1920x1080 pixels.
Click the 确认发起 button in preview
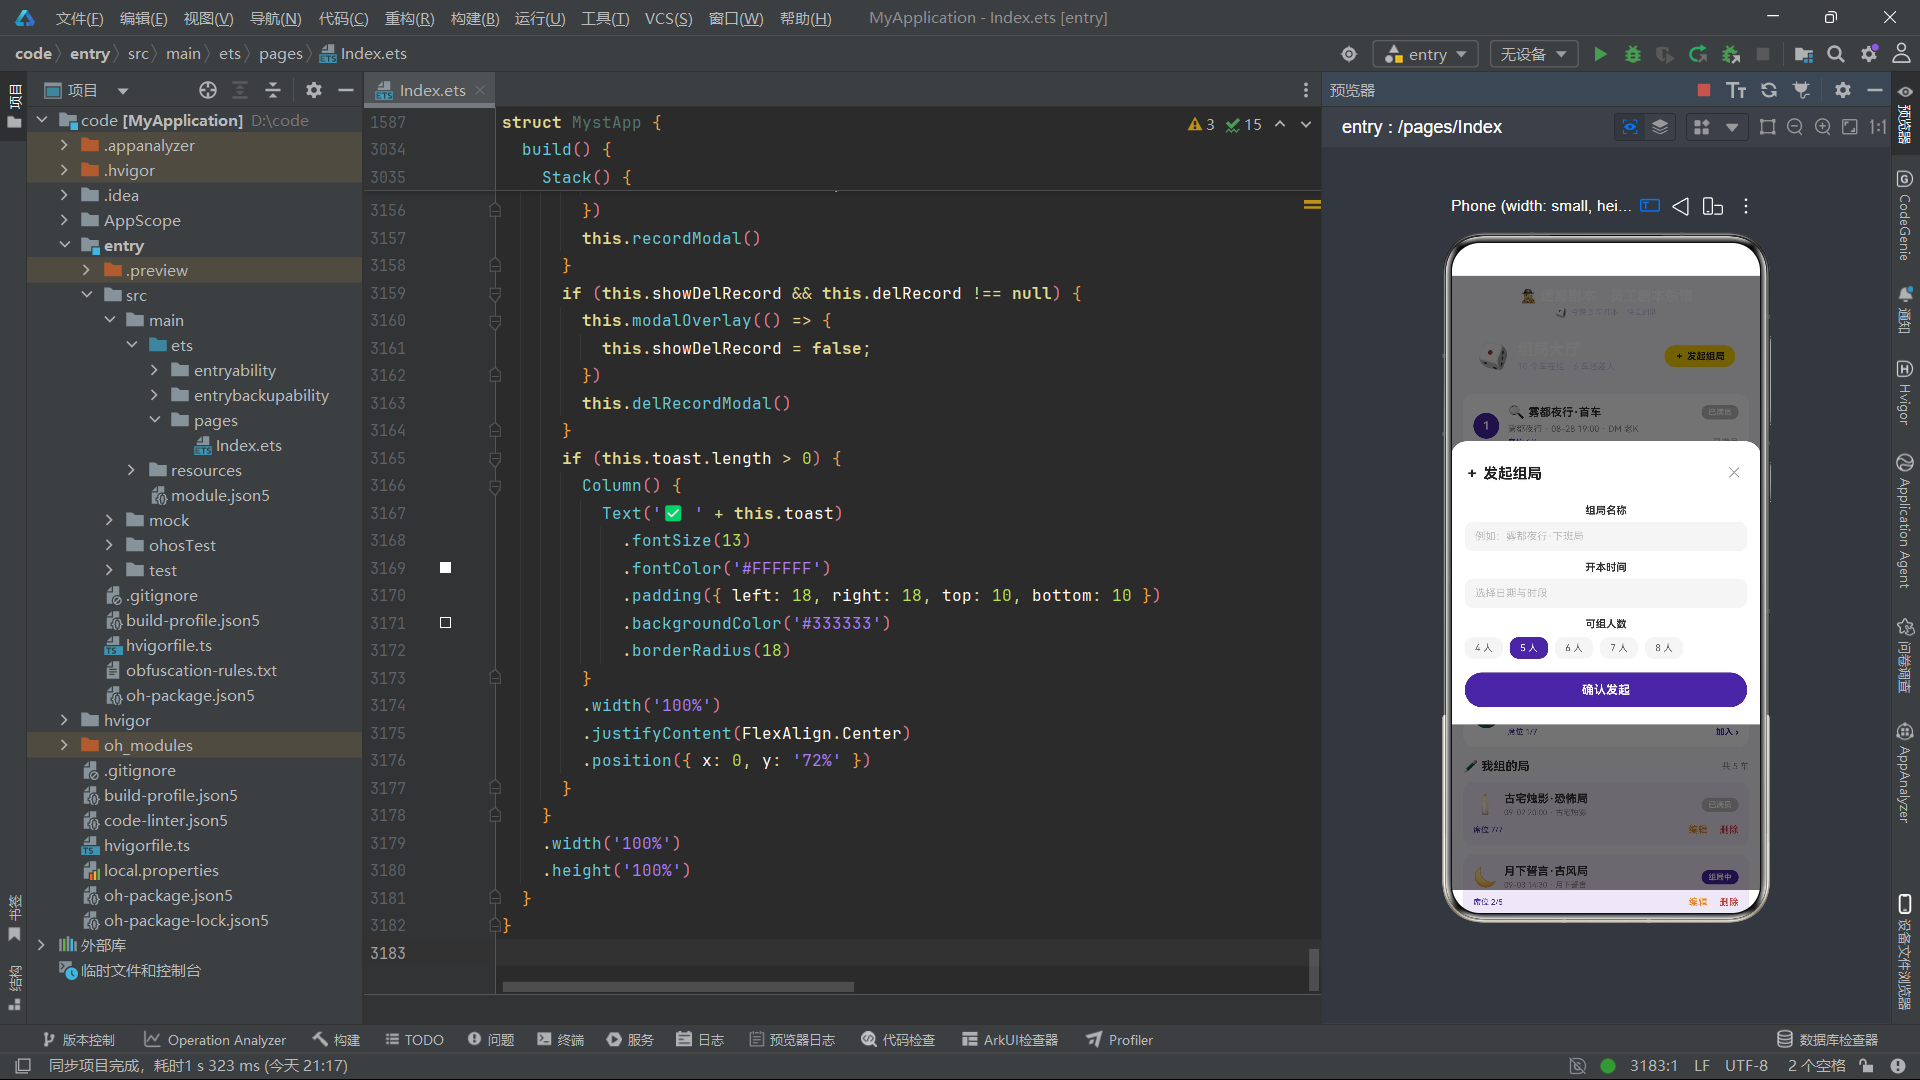coord(1605,689)
